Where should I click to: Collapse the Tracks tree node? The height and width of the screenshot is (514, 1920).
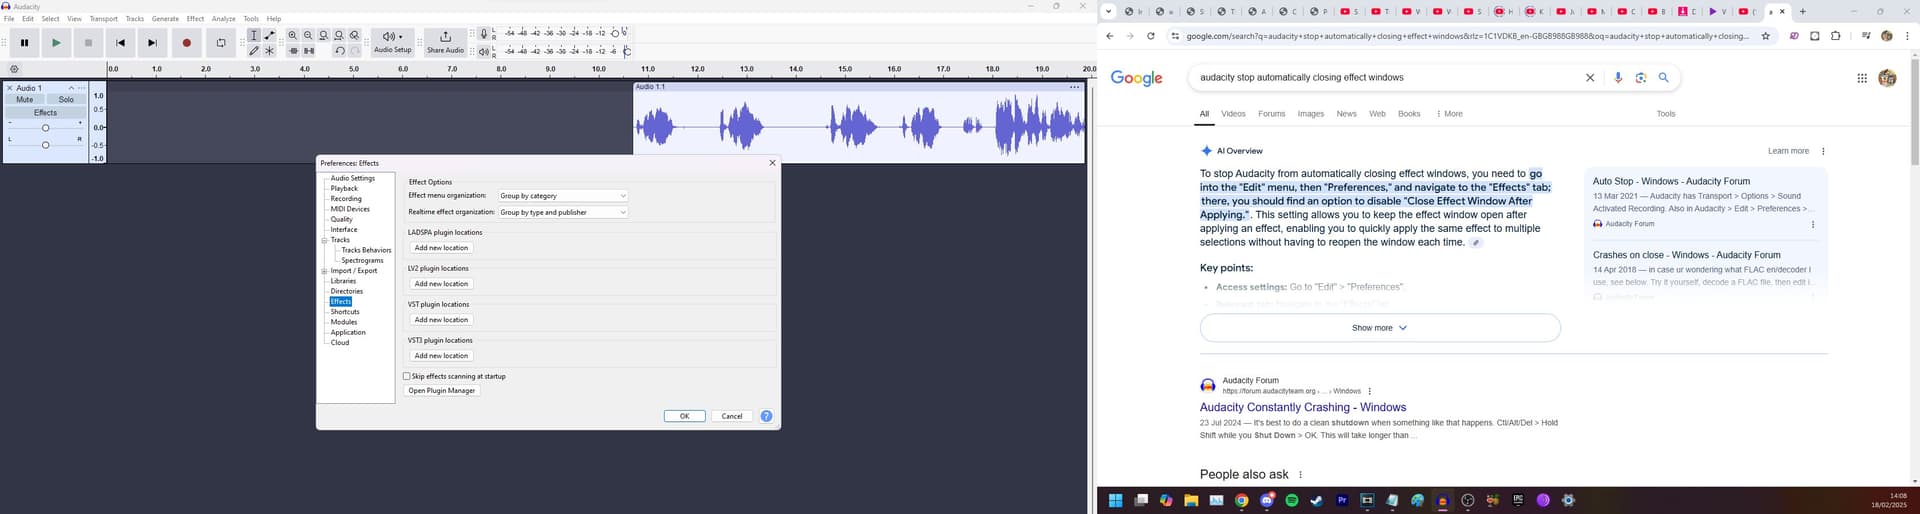click(324, 240)
